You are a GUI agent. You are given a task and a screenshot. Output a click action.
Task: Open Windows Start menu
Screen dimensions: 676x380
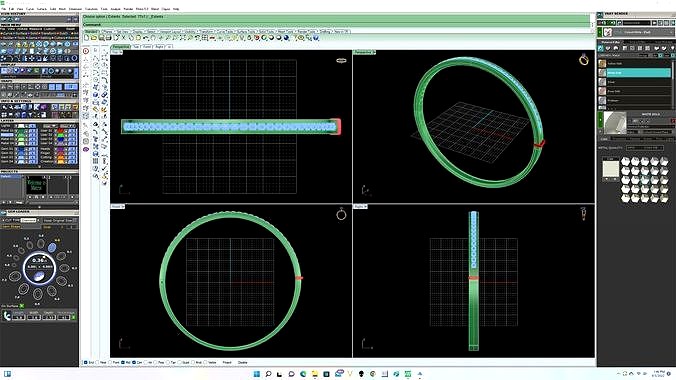(x=257, y=374)
